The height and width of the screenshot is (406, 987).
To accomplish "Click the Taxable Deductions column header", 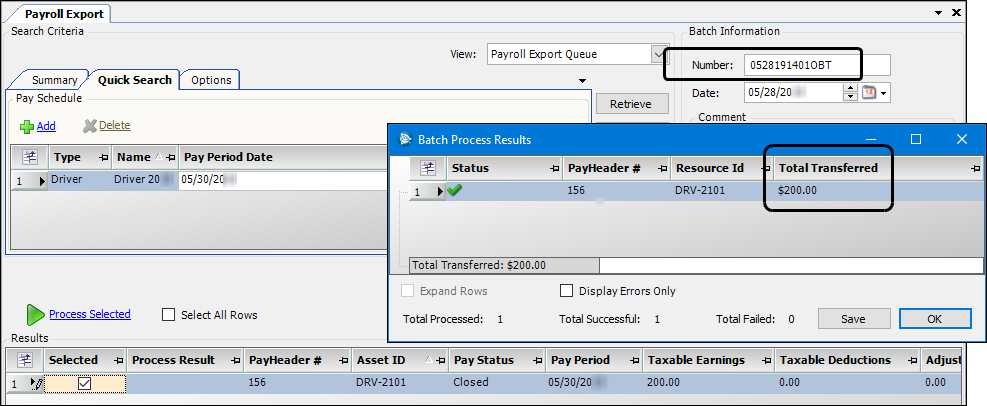I will [847, 360].
